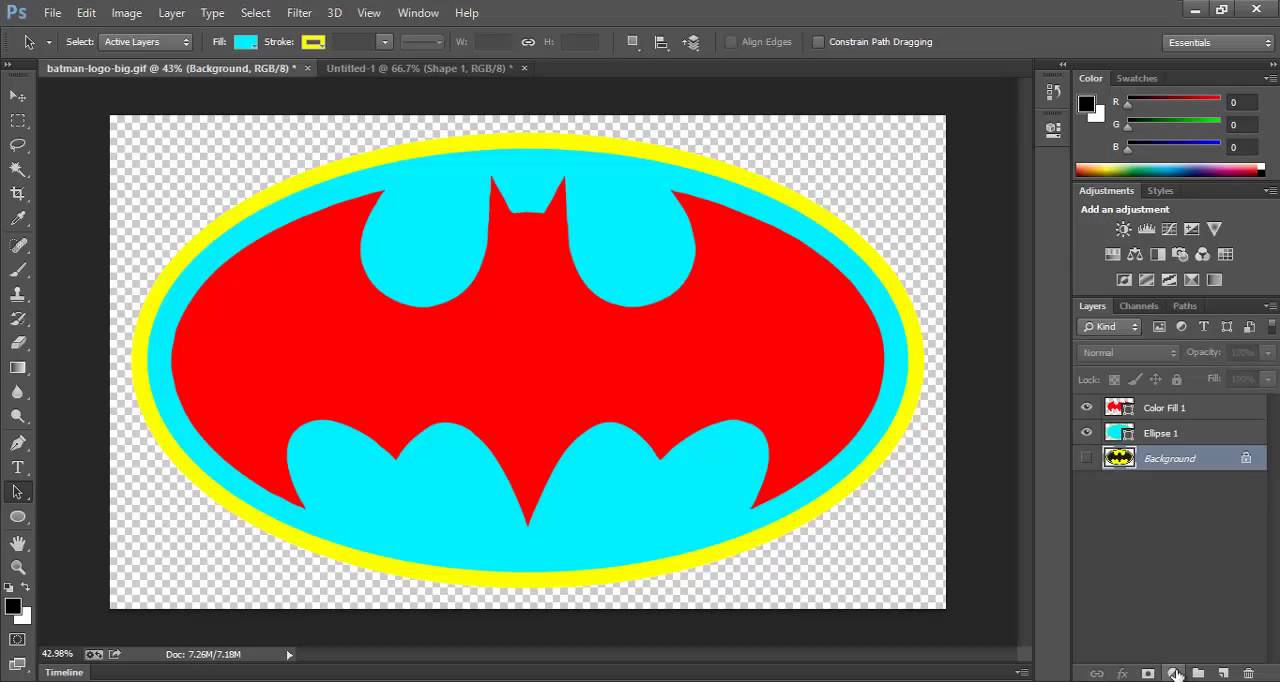Add a Photo Filter adjustment
The width and height of the screenshot is (1280, 682).
point(1180,255)
